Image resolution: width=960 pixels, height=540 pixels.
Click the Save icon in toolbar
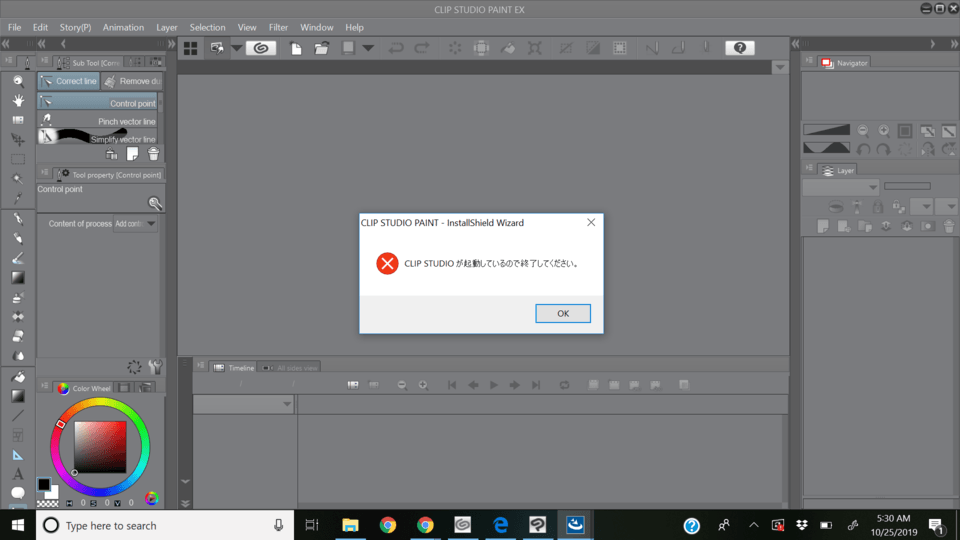[348, 48]
